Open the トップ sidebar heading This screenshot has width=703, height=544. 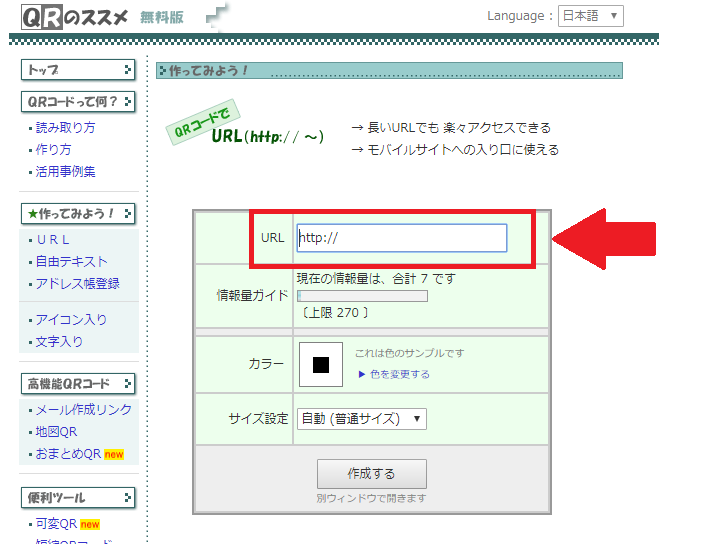pos(77,70)
